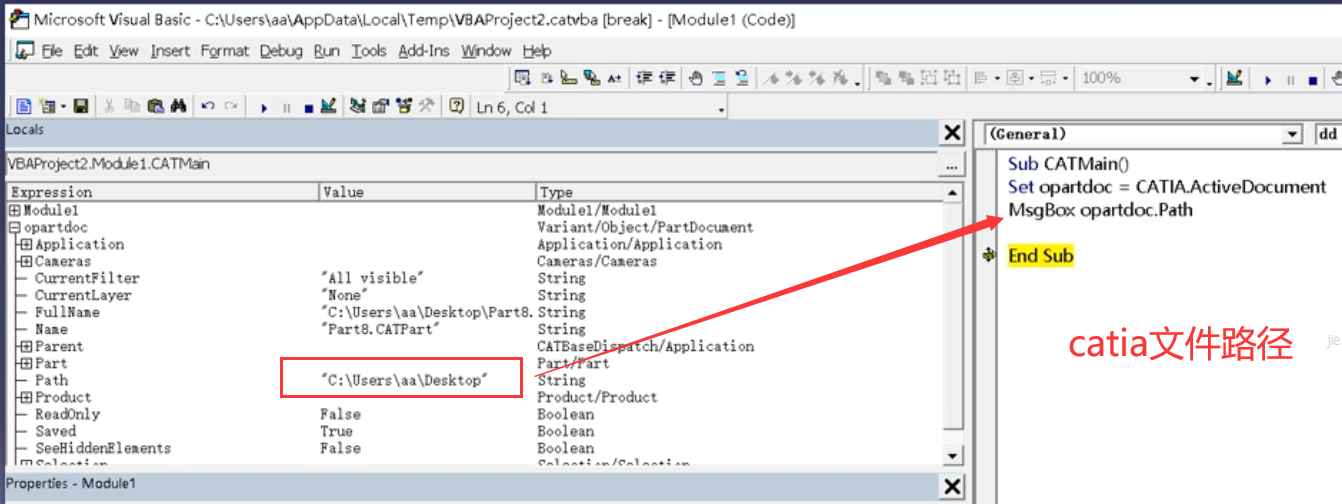
Task: Toggle Design Mode on the Standard toolbar
Action: [328, 106]
